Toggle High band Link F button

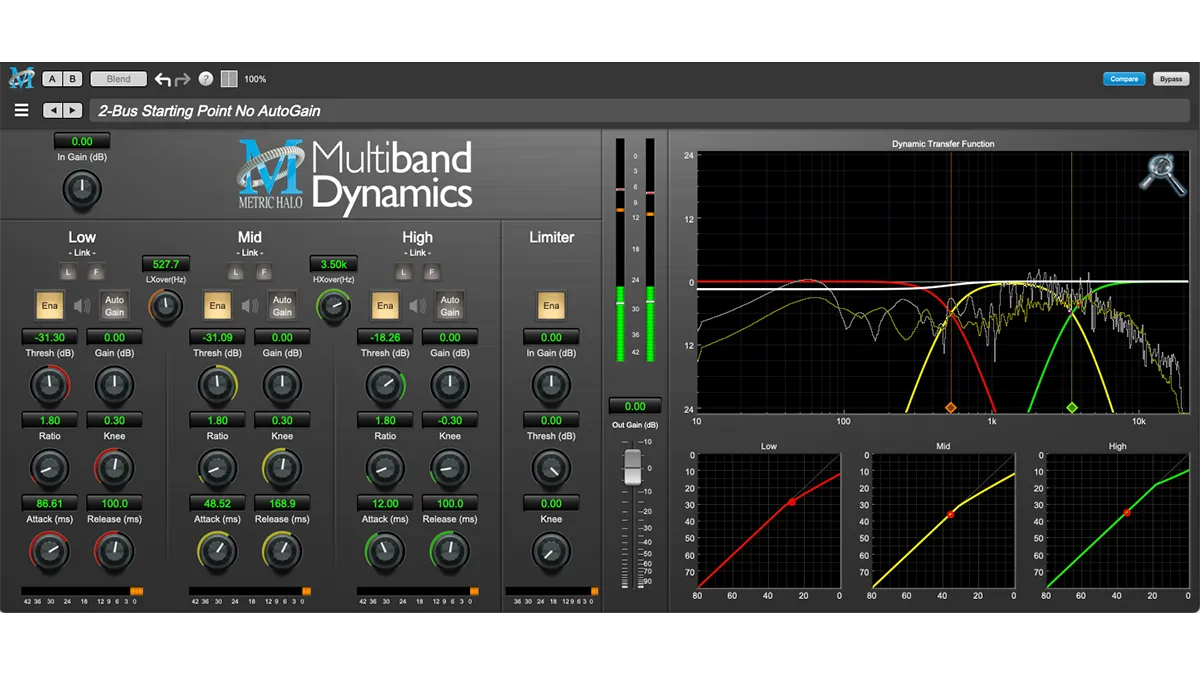point(432,272)
